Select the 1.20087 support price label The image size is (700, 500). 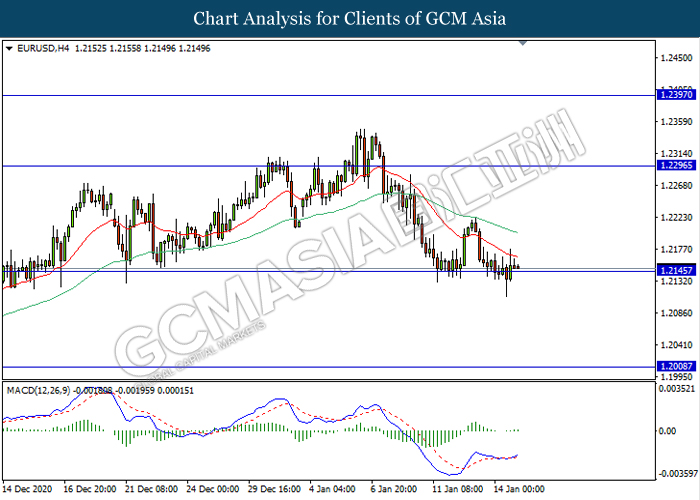[x=676, y=366]
